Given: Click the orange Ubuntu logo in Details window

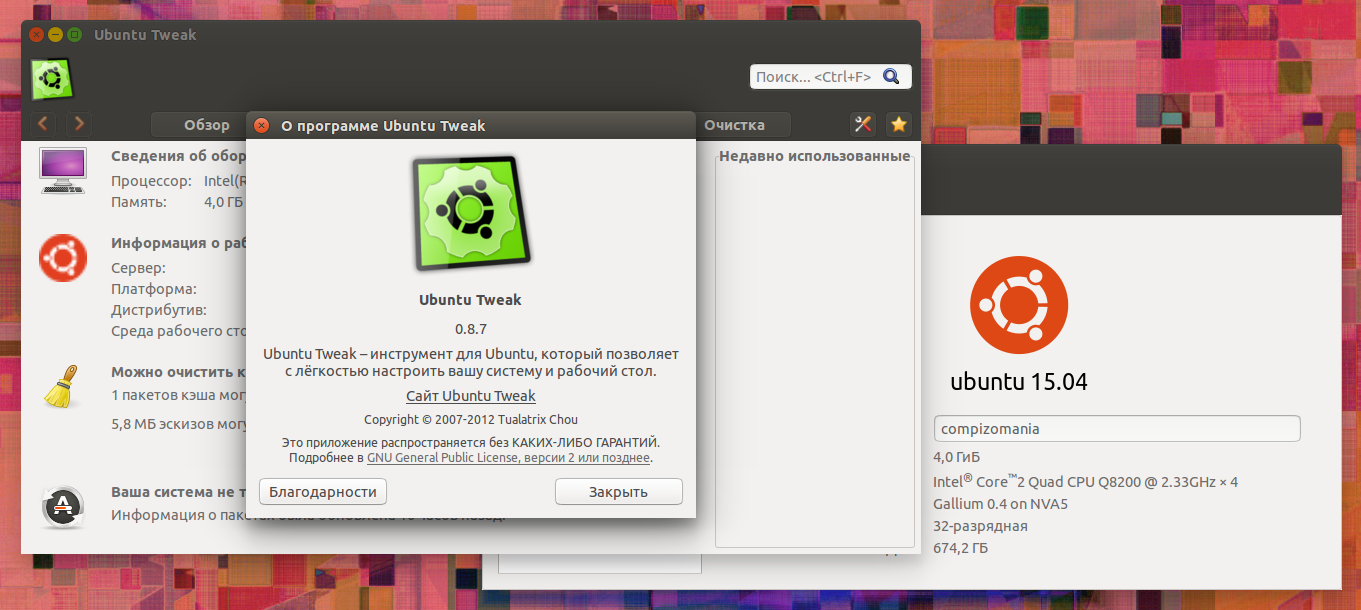Looking at the screenshot, I should [1019, 305].
